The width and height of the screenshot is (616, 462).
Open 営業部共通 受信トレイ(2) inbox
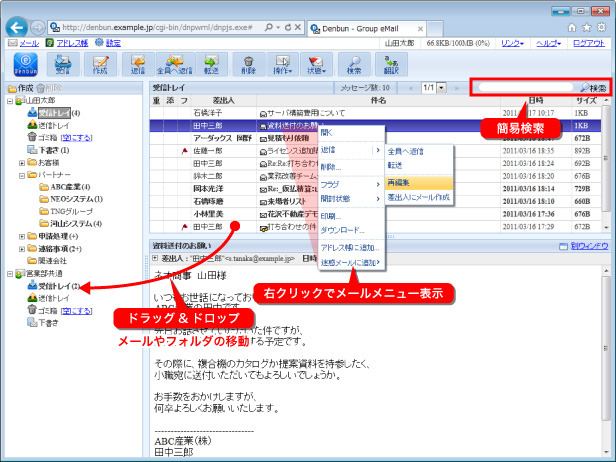(x=54, y=286)
